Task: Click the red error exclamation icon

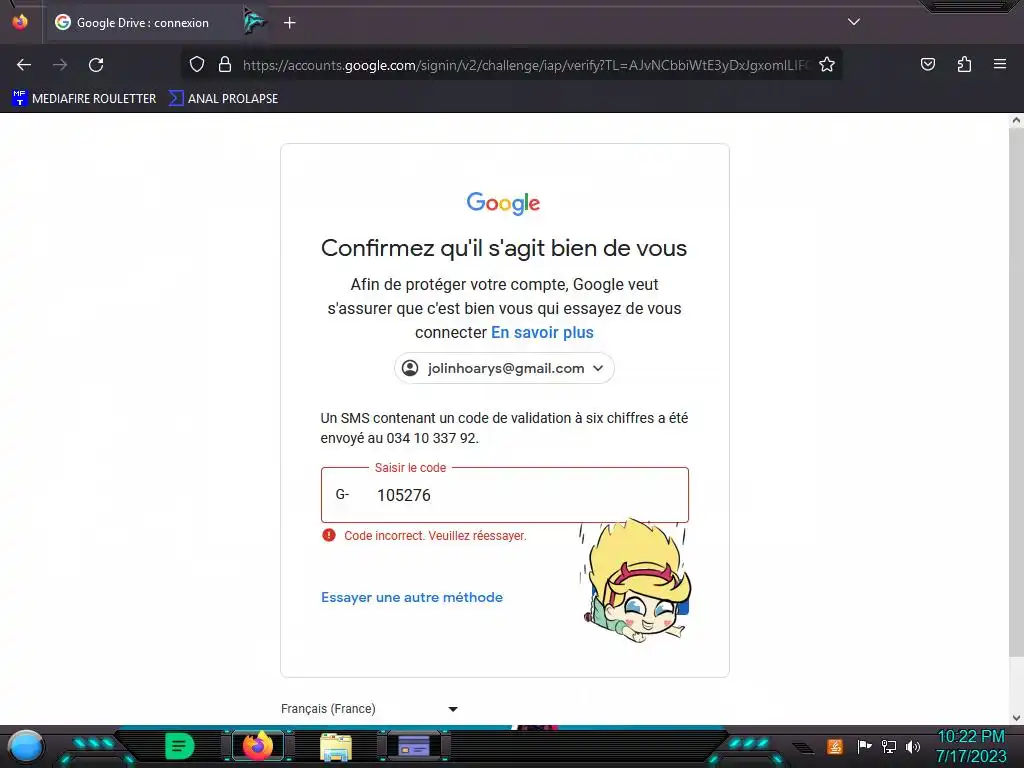Action: [329, 536]
